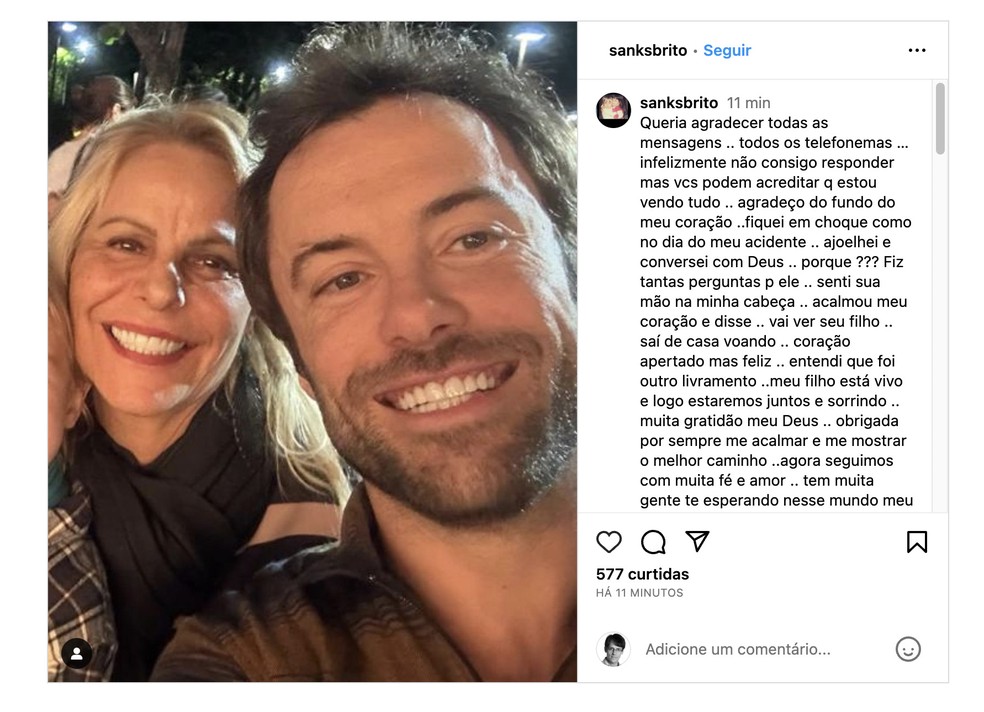This screenshot has height=712, width=984.
Task: Open the emoji picker in the comment bar
Action: pos(908,649)
